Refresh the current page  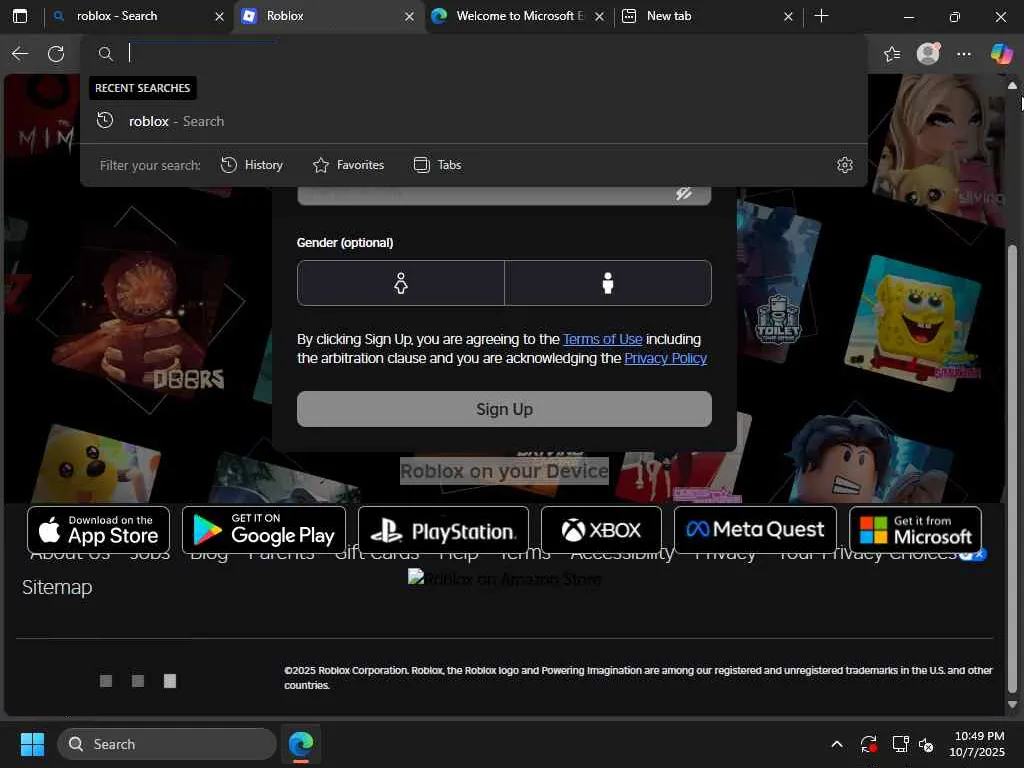pyautogui.click(x=56, y=54)
